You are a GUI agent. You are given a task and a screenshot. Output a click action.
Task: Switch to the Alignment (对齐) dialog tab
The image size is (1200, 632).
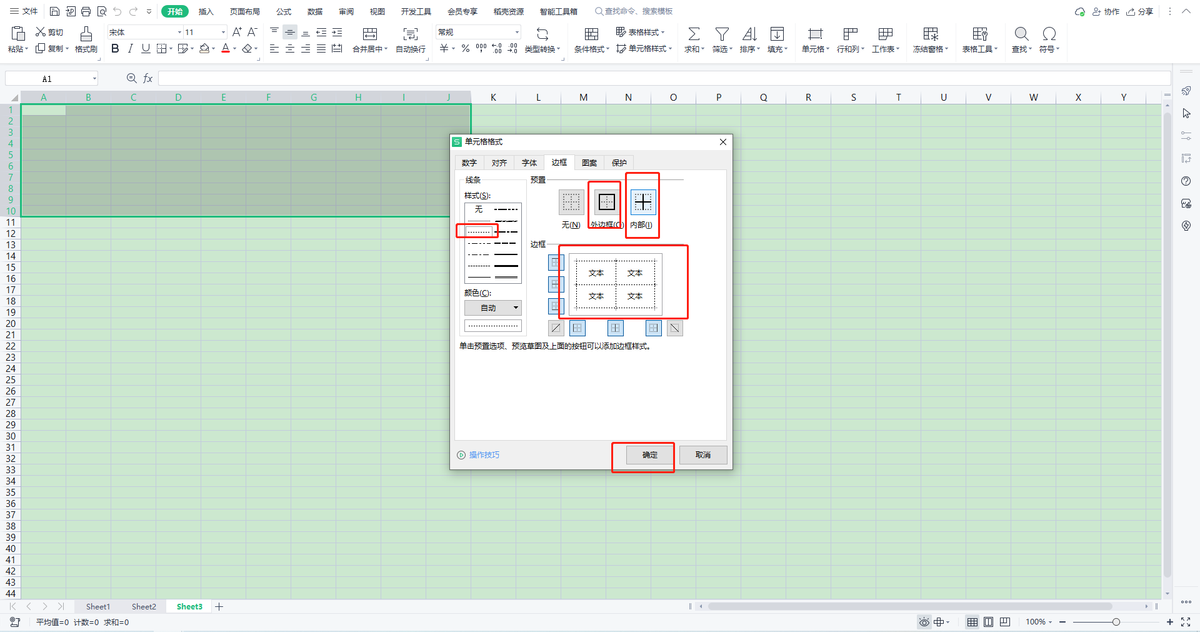(500, 162)
